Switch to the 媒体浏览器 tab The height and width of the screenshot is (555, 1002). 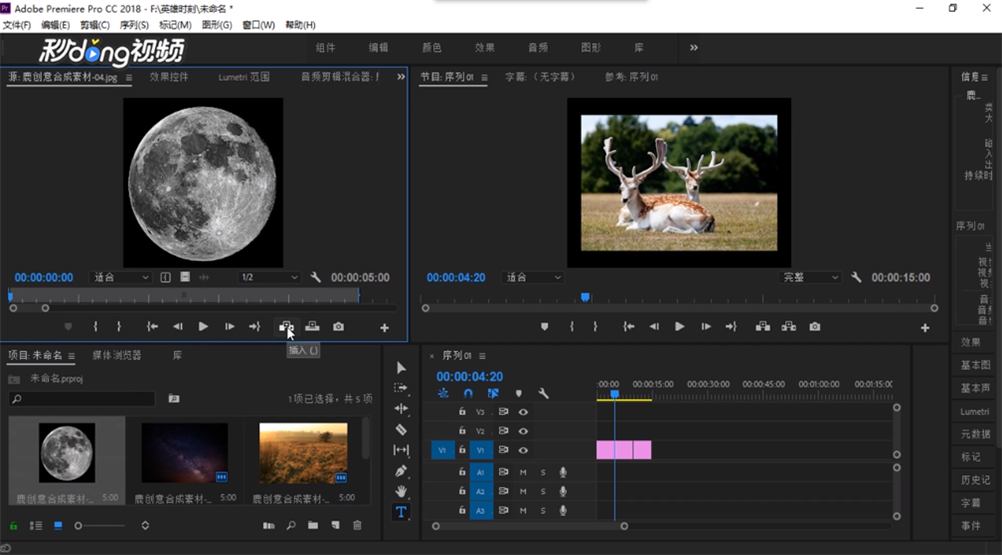point(116,355)
